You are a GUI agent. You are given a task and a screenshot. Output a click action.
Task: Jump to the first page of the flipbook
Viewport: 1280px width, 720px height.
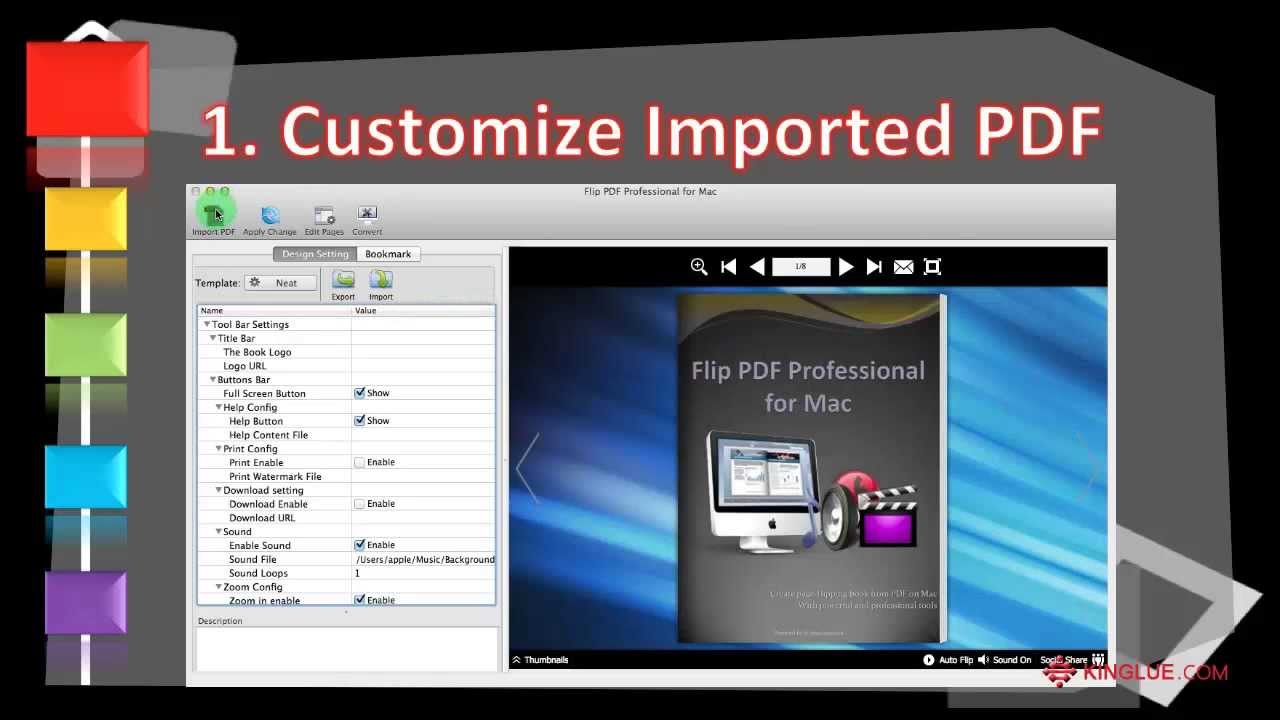(x=728, y=266)
